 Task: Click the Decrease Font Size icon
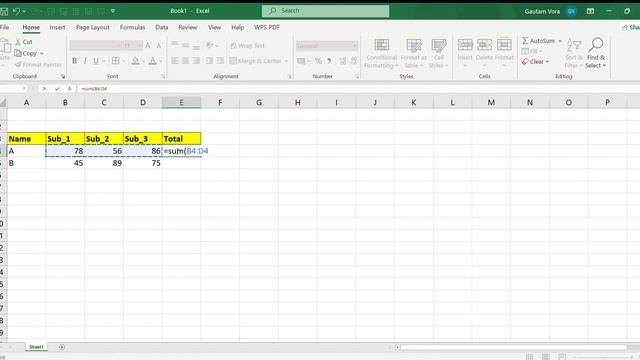(x=159, y=45)
